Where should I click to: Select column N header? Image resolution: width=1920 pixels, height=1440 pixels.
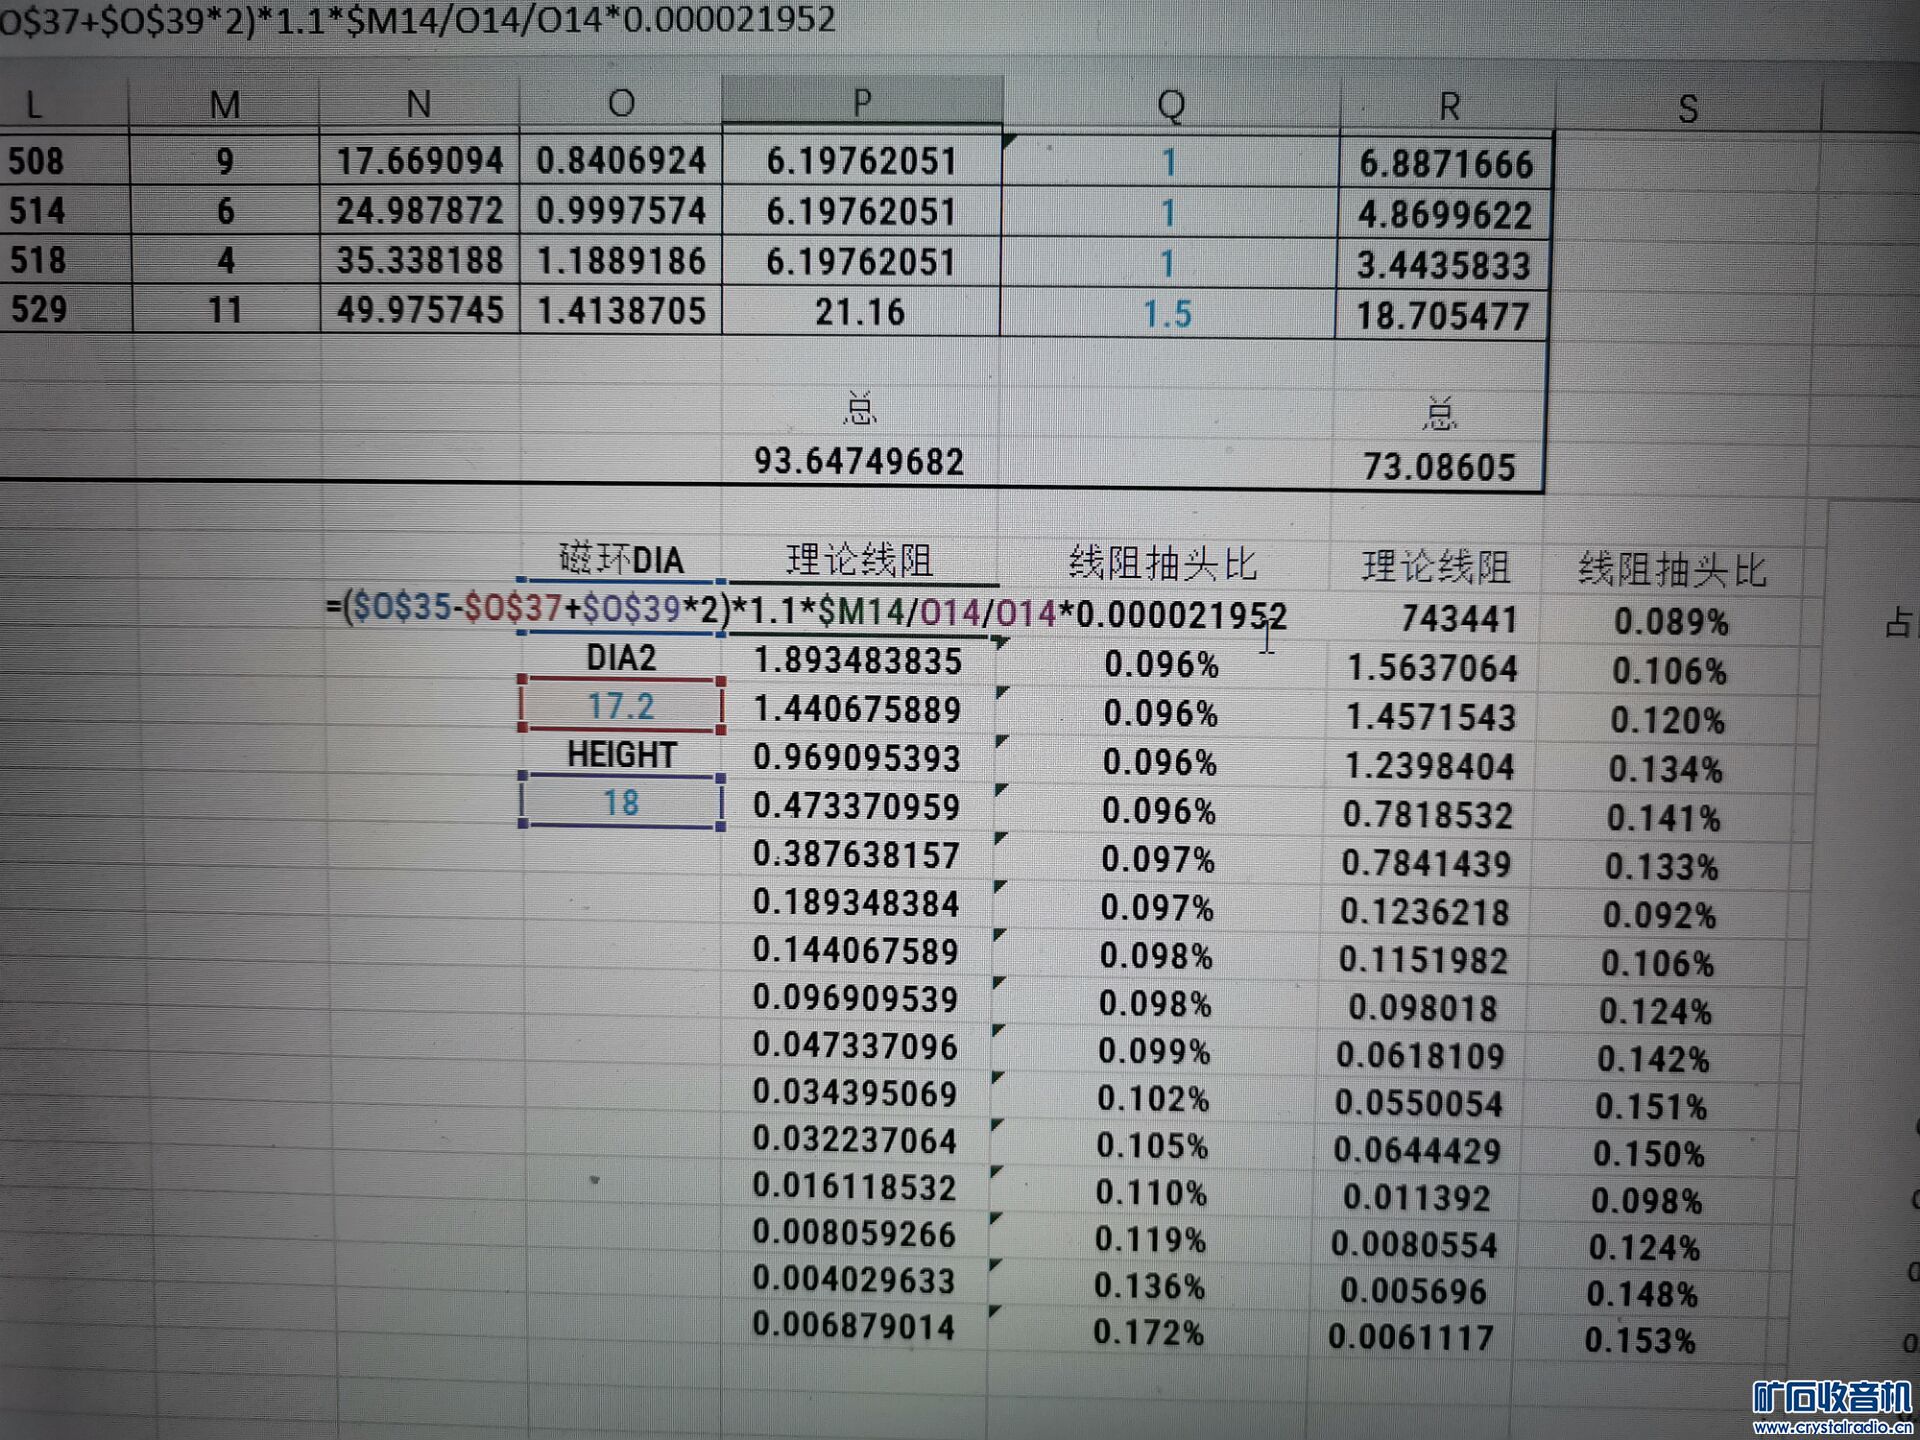(x=419, y=104)
